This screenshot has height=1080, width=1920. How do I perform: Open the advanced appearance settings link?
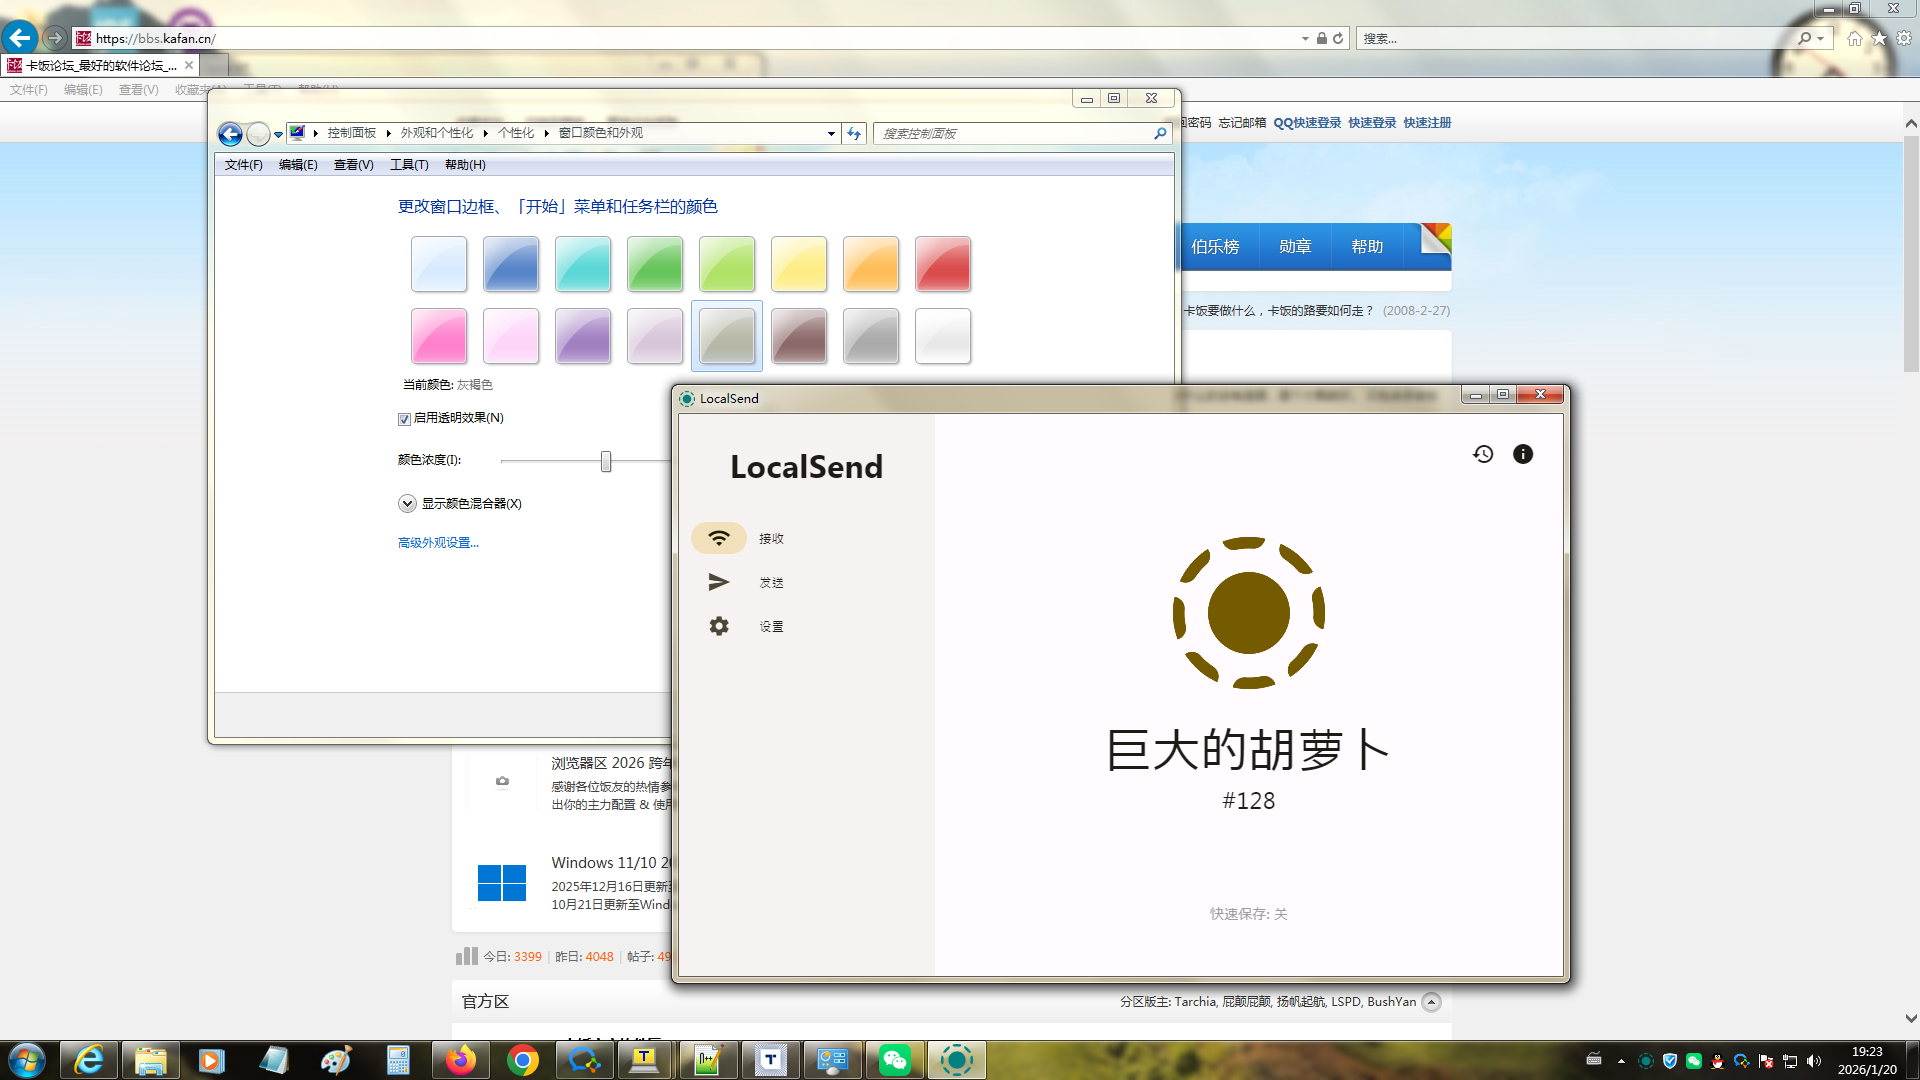[x=438, y=543]
